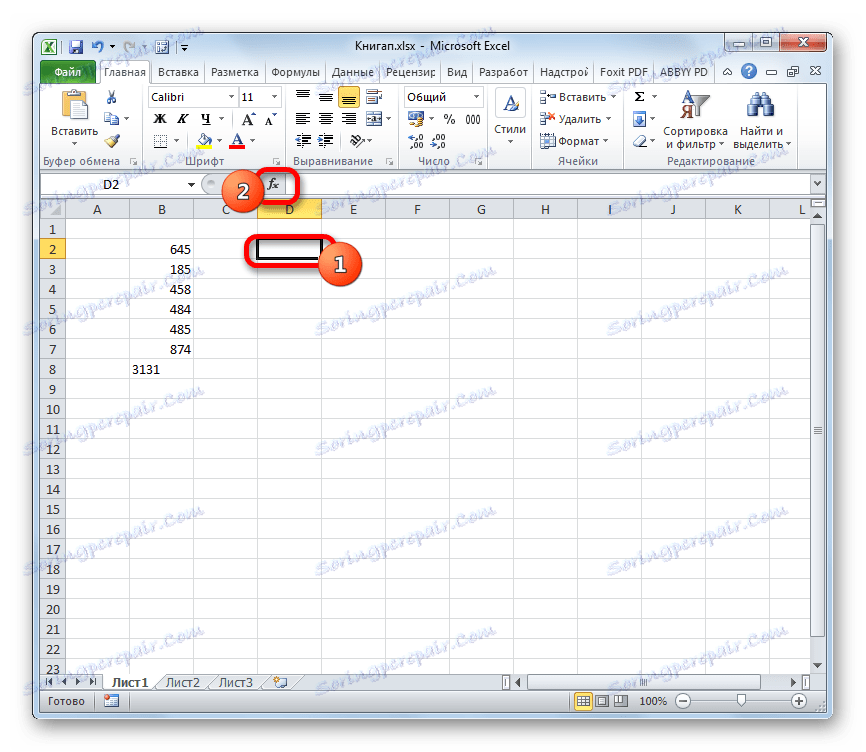Screen dimensions: 866x752
Task: Switch to the Вставка ribbon tab
Action: click(178, 72)
